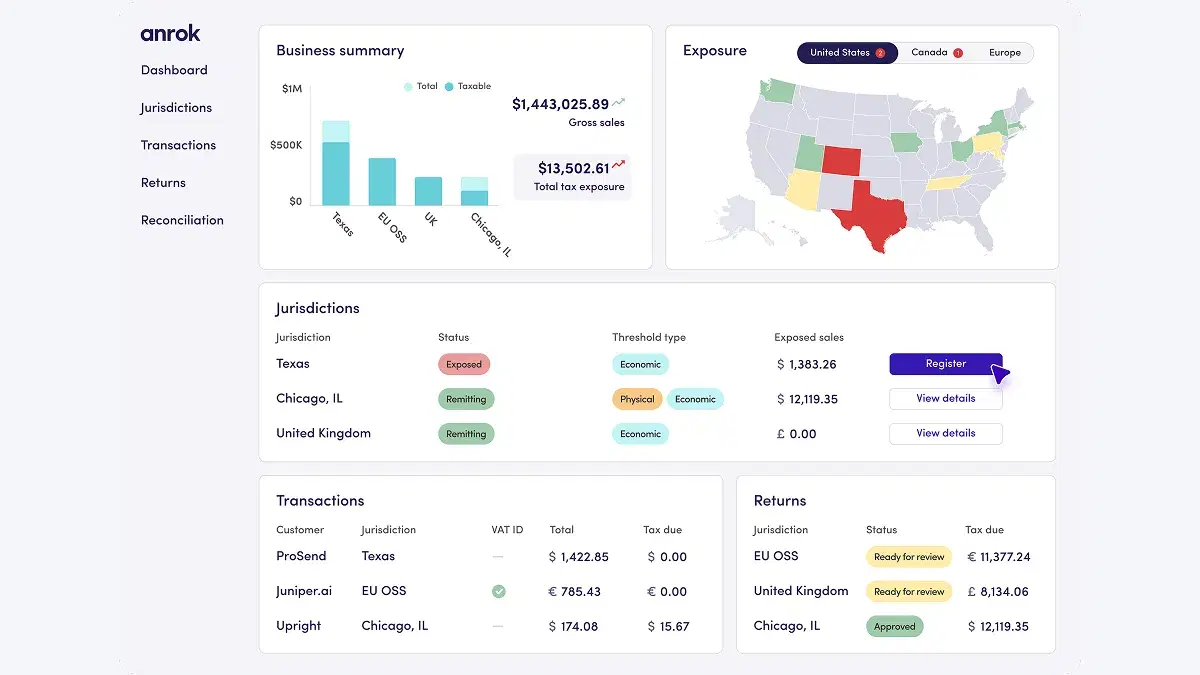The width and height of the screenshot is (1200, 675).
Task: Select the Juniper.ai customer name
Action: 304,591
